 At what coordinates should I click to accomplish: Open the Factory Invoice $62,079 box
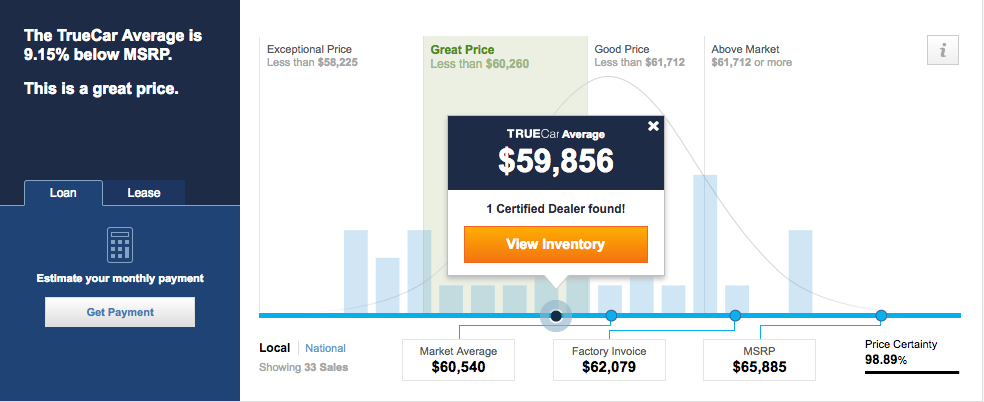coord(609,360)
